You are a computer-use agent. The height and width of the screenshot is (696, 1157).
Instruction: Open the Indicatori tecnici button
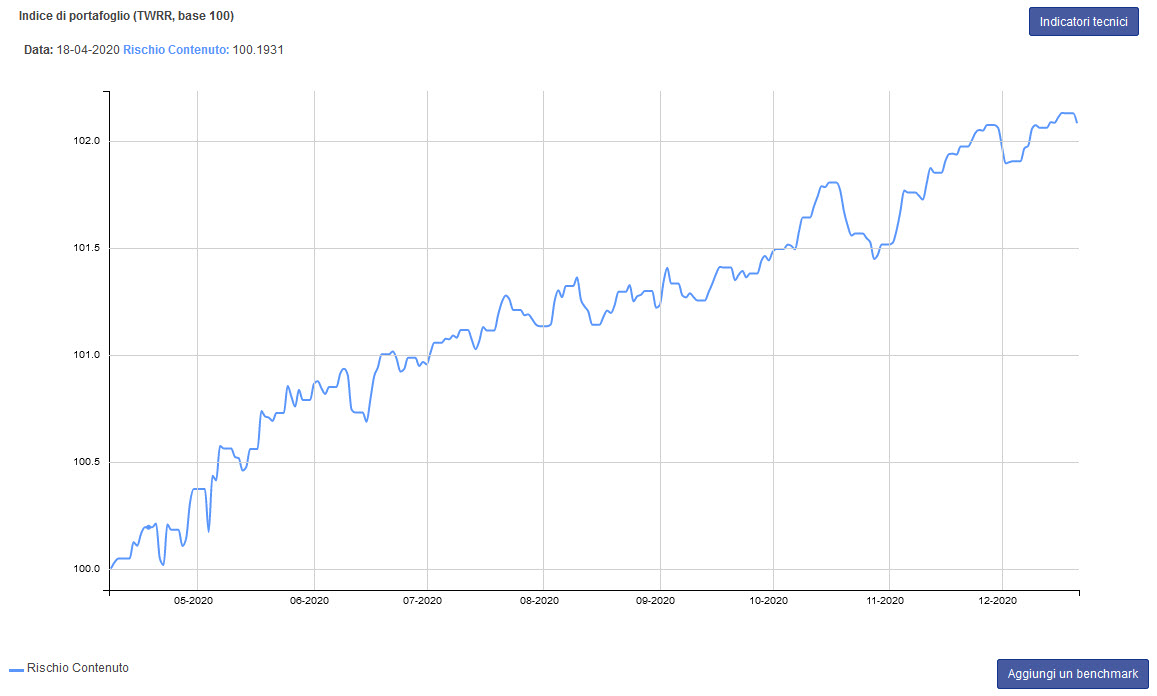pyautogui.click(x=1083, y=21)
